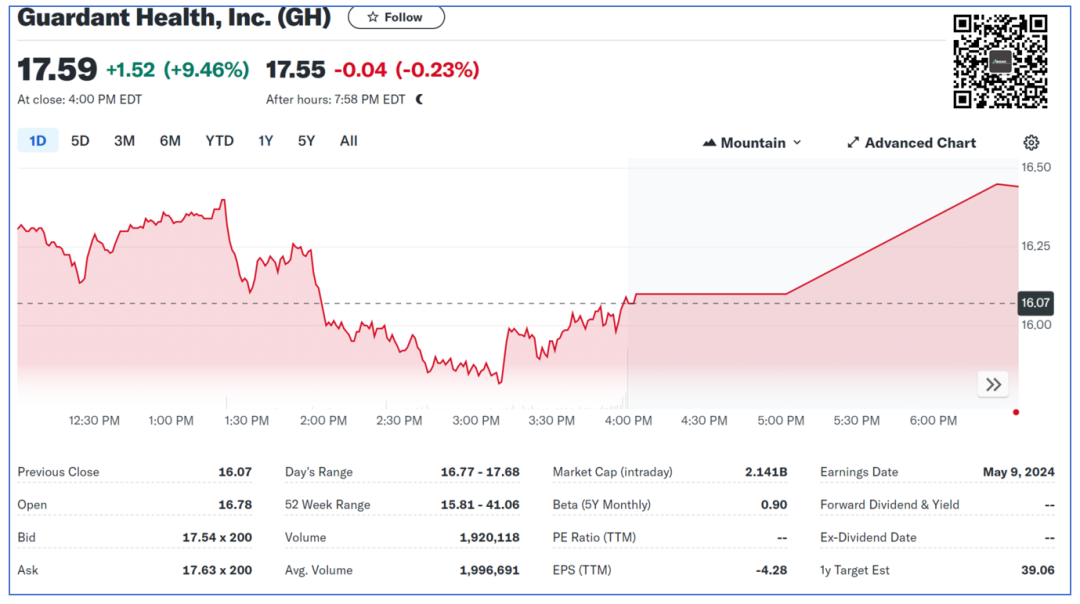The image size is (1080, 604).
Task: Click the double-arrow expand chart icon
Action: (992, 385)
